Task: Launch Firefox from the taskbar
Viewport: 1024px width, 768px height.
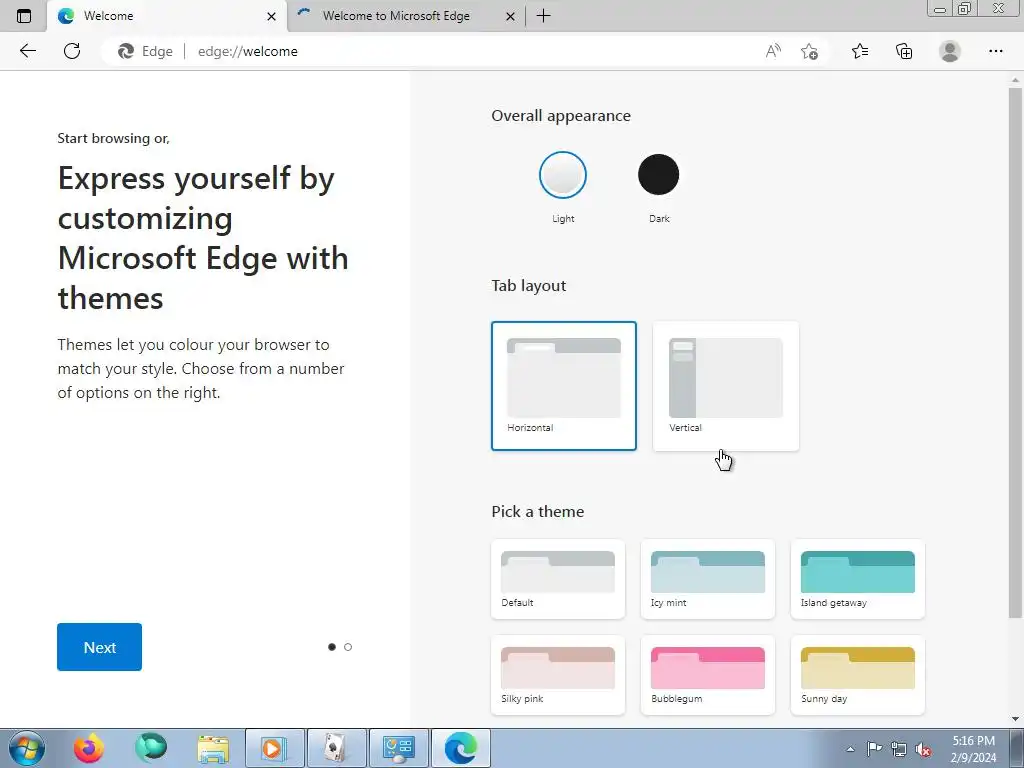Action: coord(88,748)
